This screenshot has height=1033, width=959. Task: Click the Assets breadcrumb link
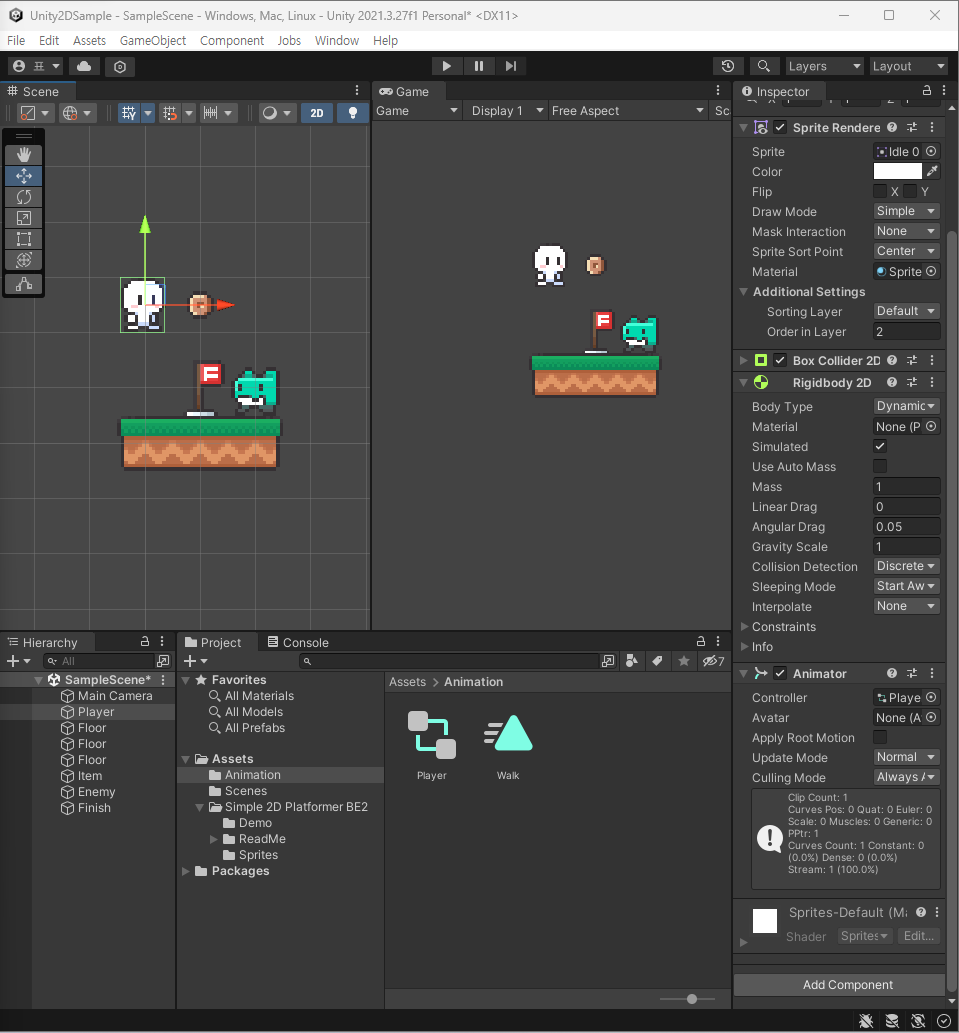[407, 682]
